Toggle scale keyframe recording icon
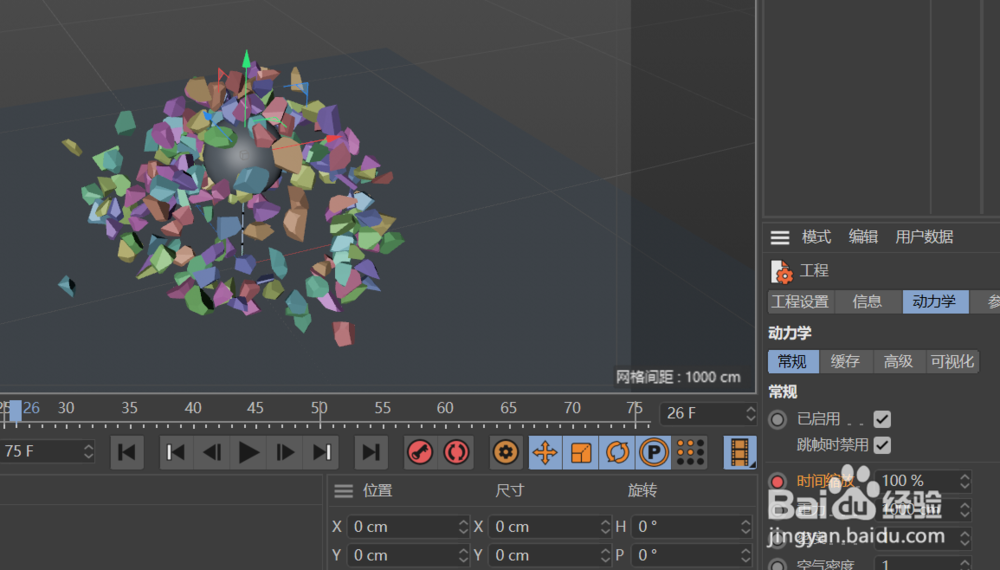The height and width of the screenshot is (570, 1000). click(581, 453)
